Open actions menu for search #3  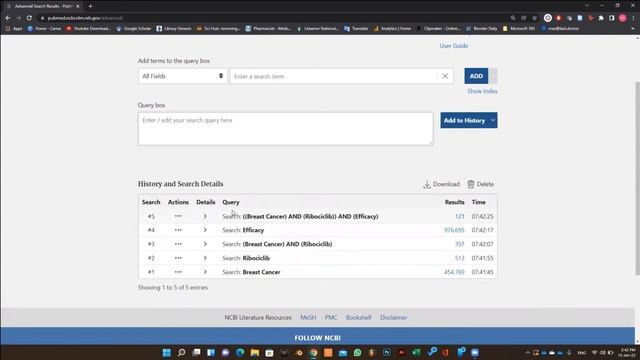[178, 244]
